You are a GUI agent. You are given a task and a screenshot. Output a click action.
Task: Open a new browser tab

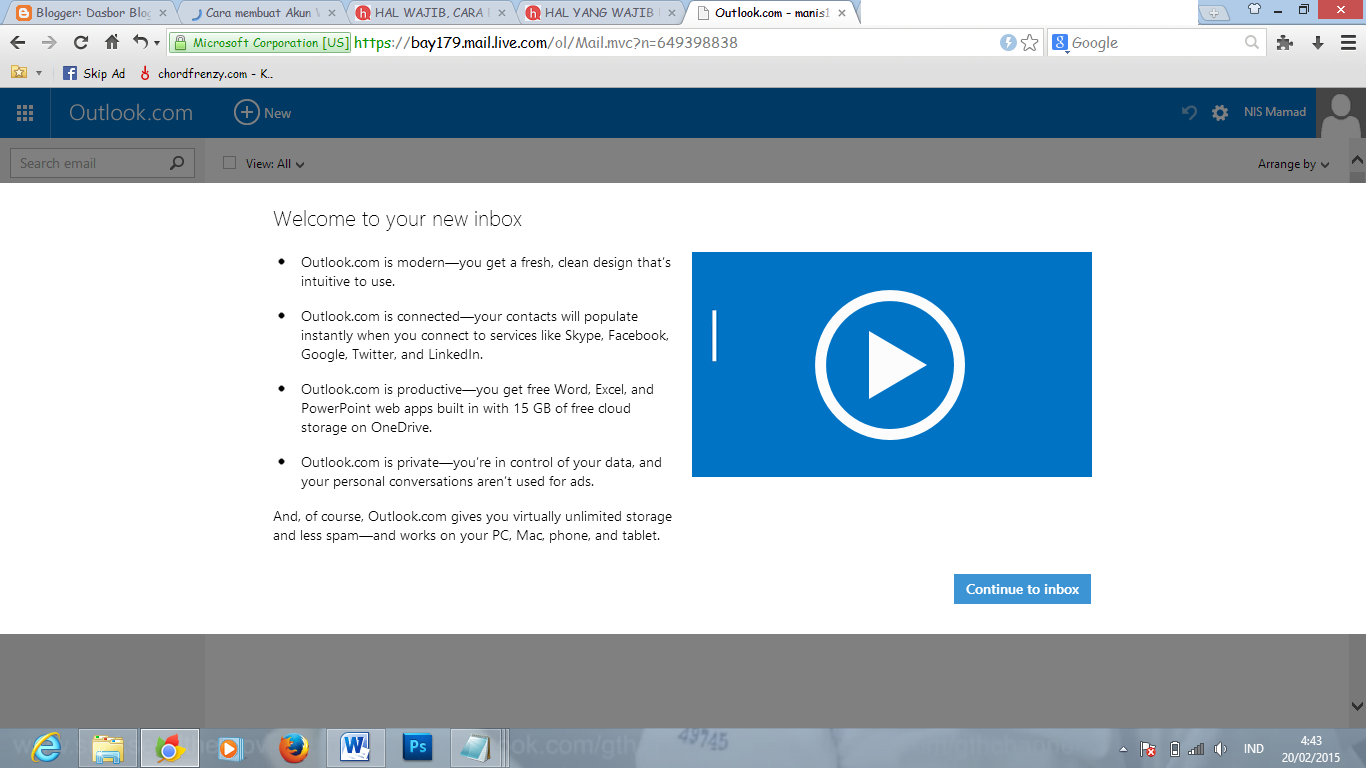[1214, 12]
